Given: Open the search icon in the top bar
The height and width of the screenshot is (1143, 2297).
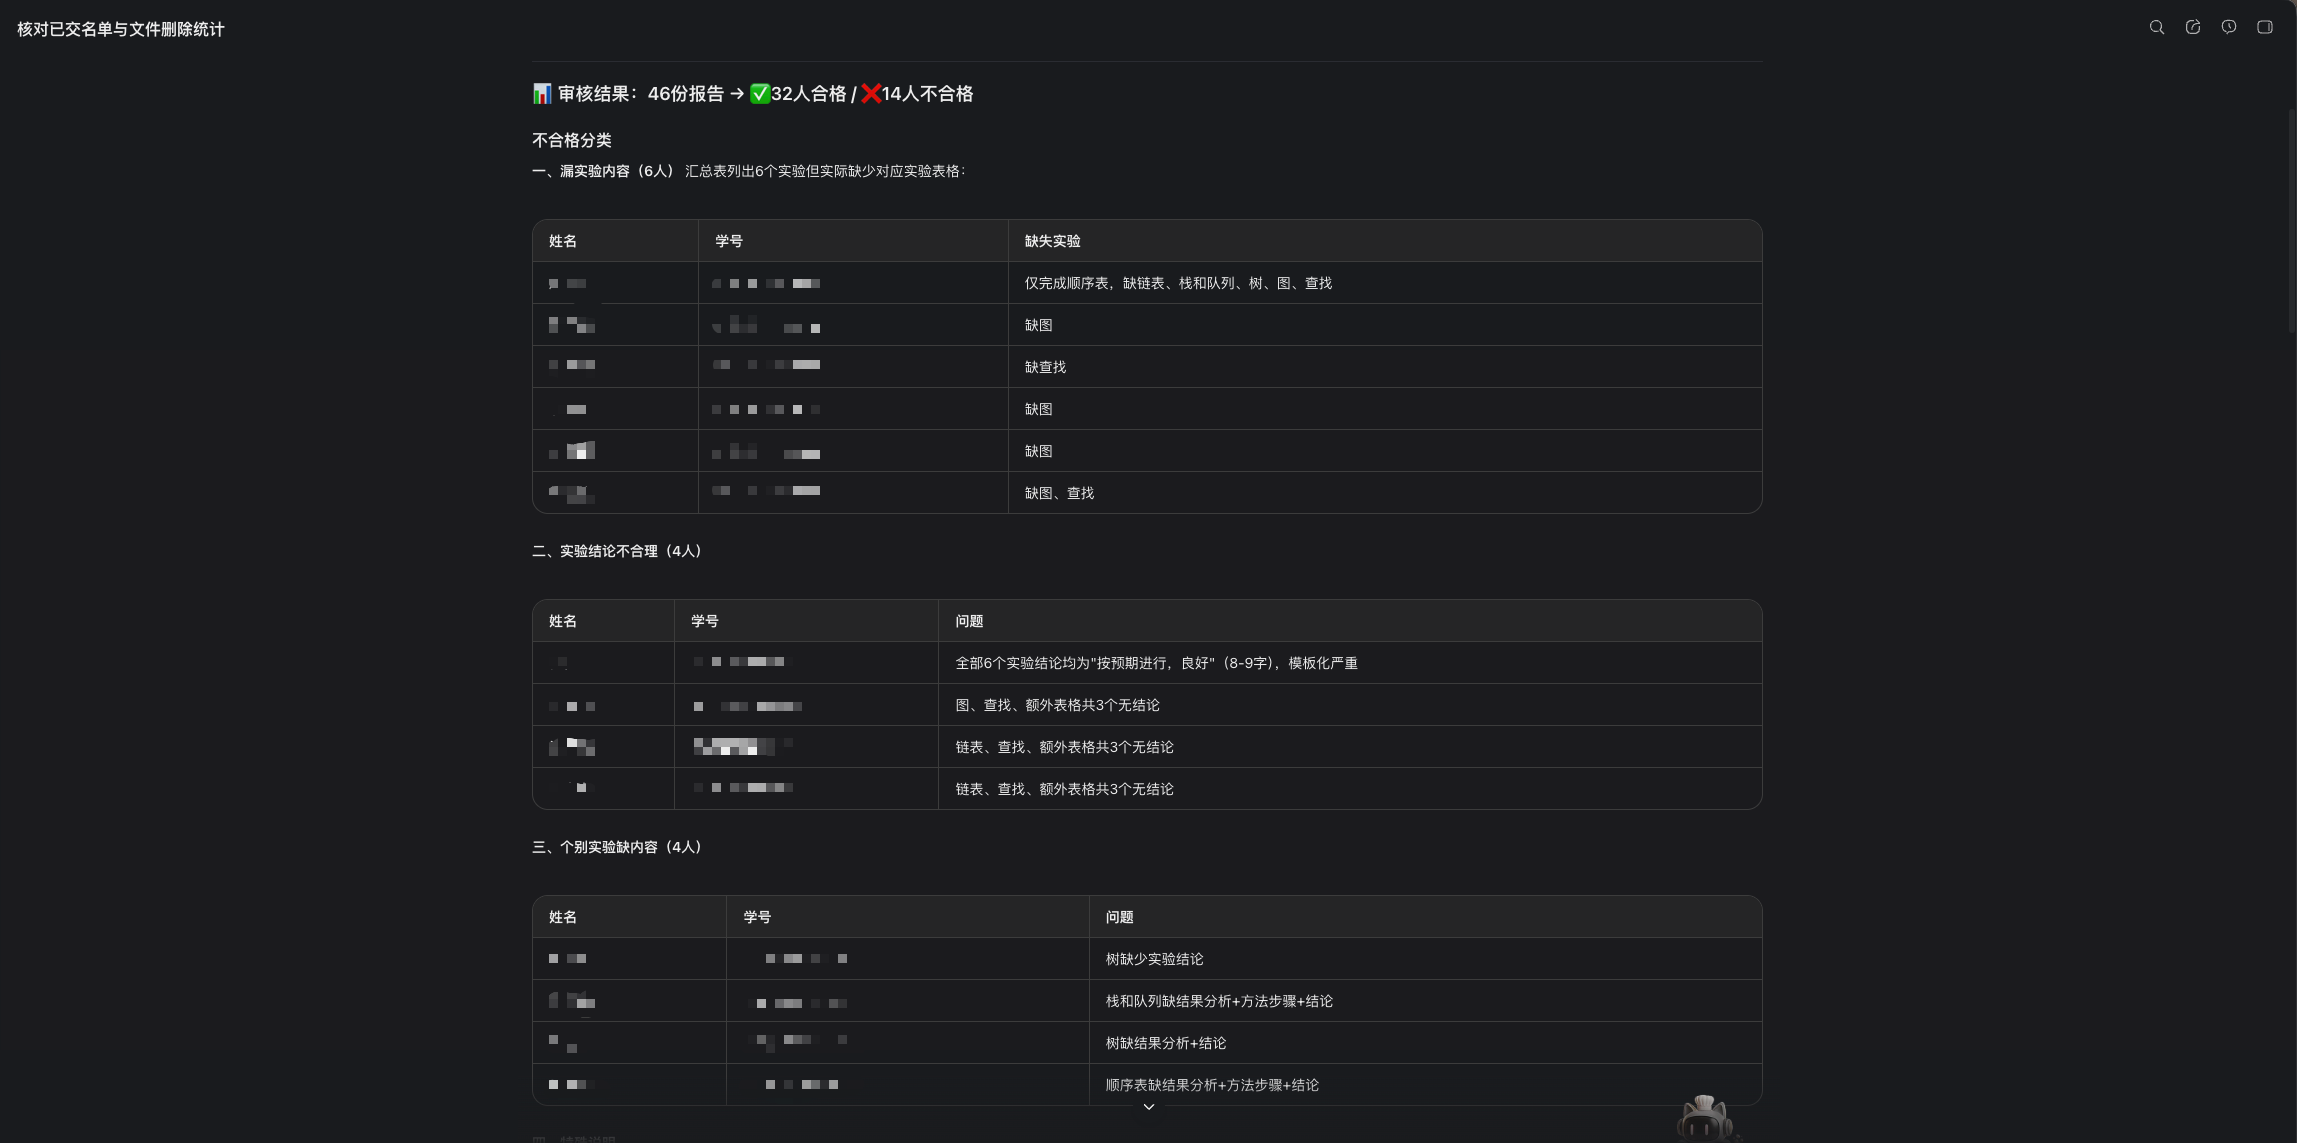Looking at the screenshot, I should [x=2157, y=28].
